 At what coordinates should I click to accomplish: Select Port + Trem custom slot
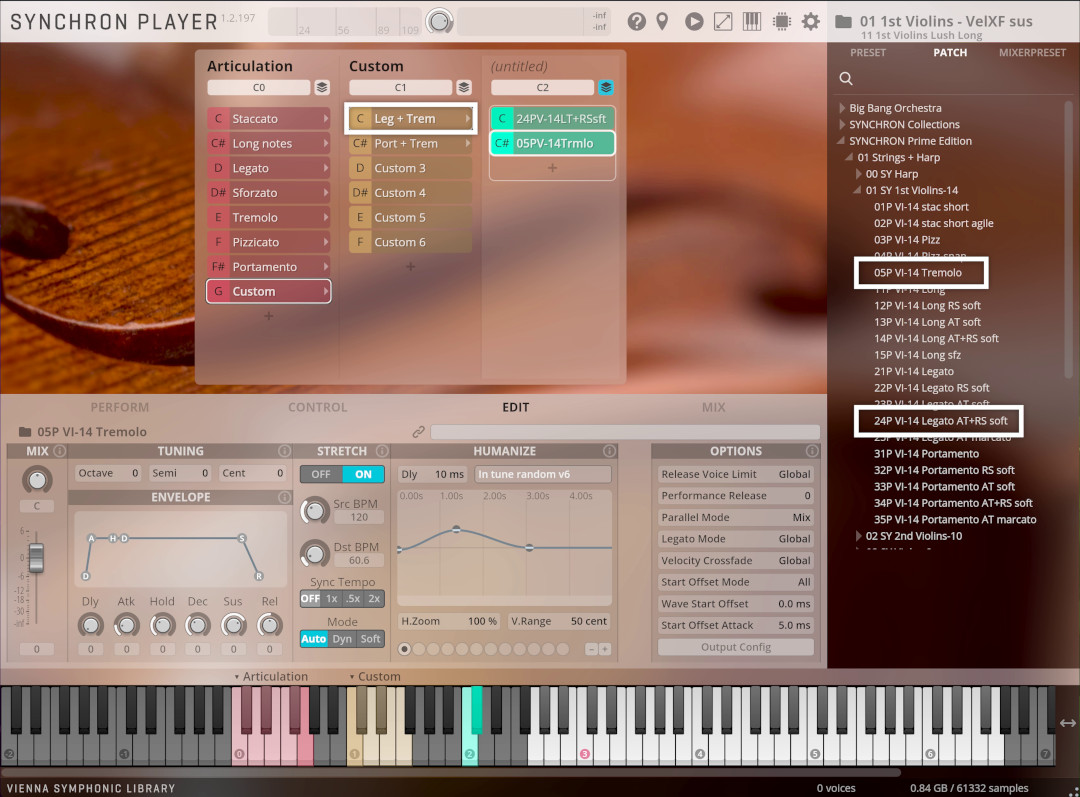pos(411,143)
